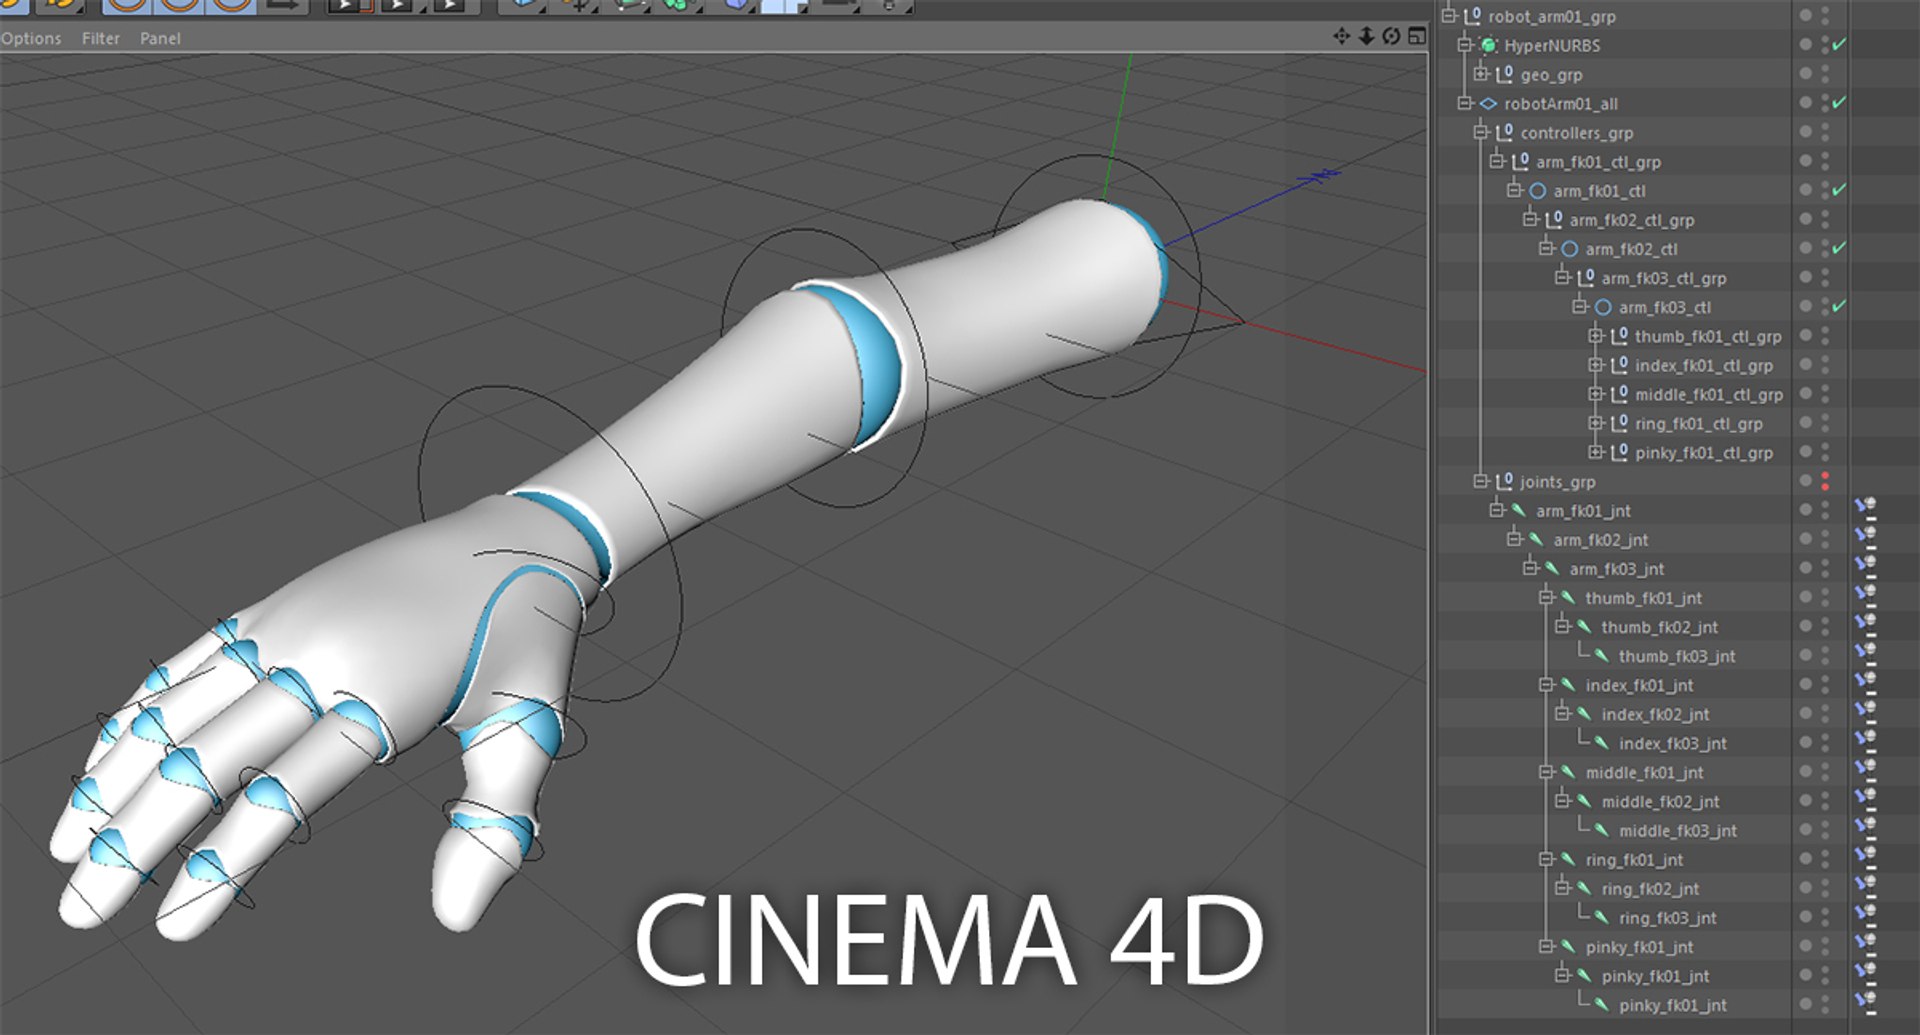Click the HyperNURBS object icon
Image resolution: width=1920 pixels, height=1035 pixels.
pos(1488,45)
